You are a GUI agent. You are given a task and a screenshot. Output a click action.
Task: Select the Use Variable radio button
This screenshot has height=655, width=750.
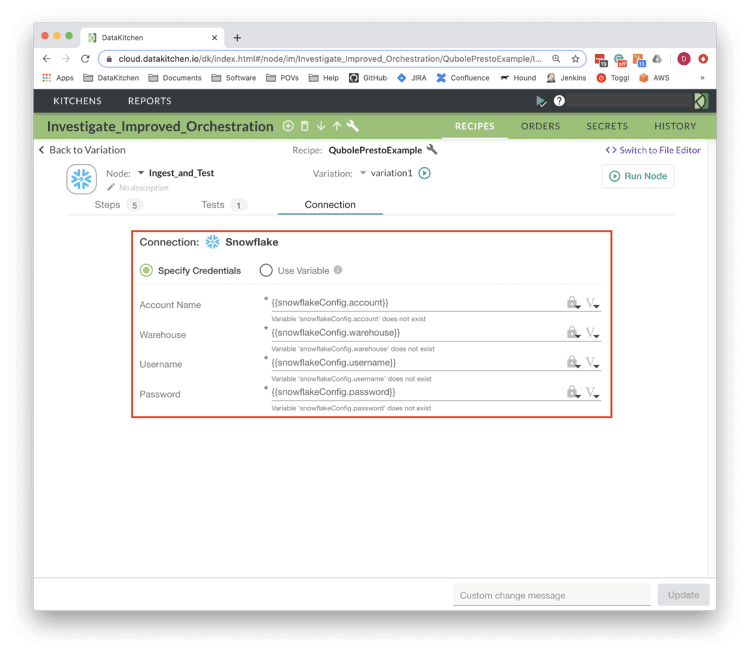(x=266, y=270)
